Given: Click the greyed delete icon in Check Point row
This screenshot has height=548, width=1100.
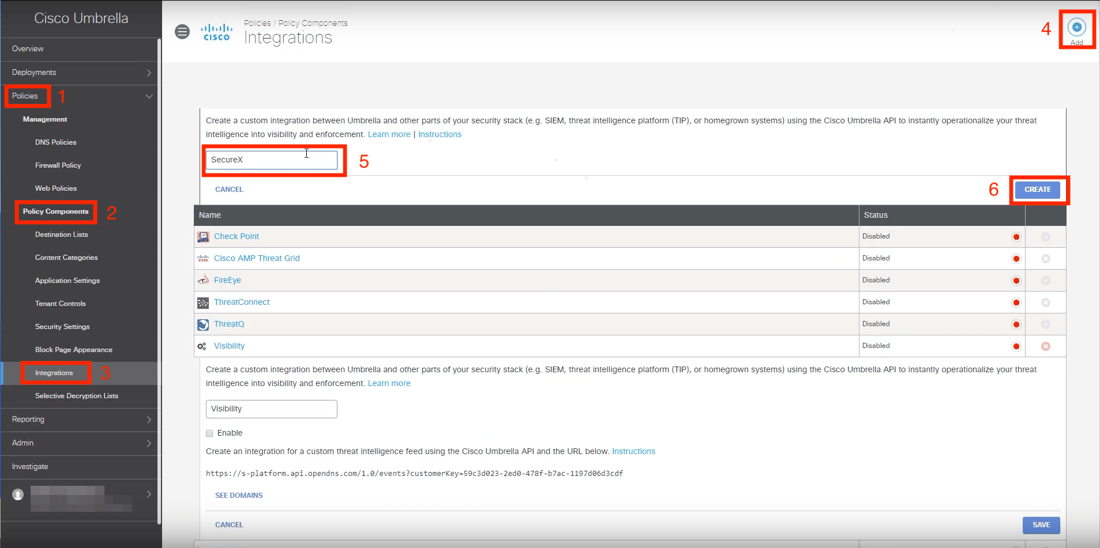Looking at the screenshot, I should click(1045, 236).
